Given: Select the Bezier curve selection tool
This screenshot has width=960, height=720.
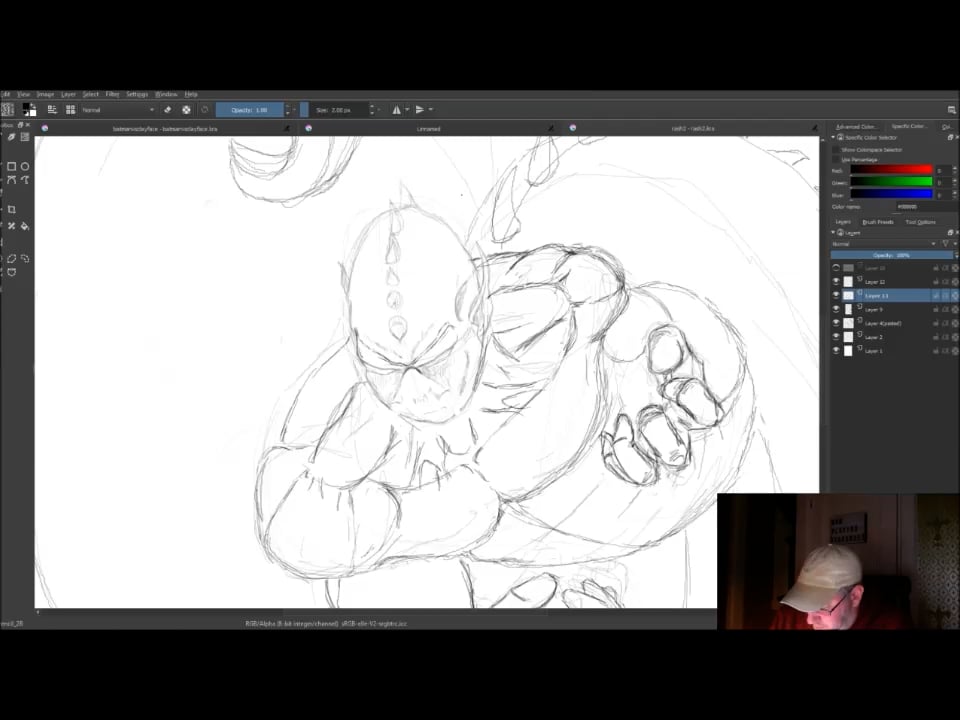Looking at the screenshot, I should point(12,272).
